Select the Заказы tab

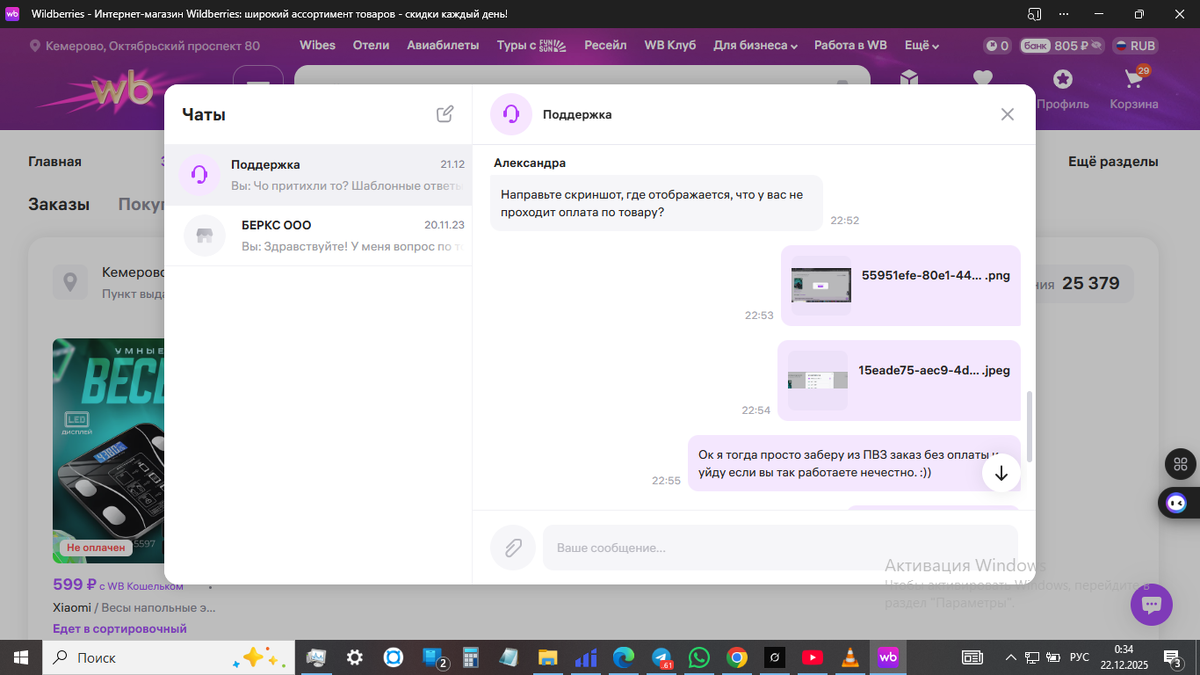point(58,204)
